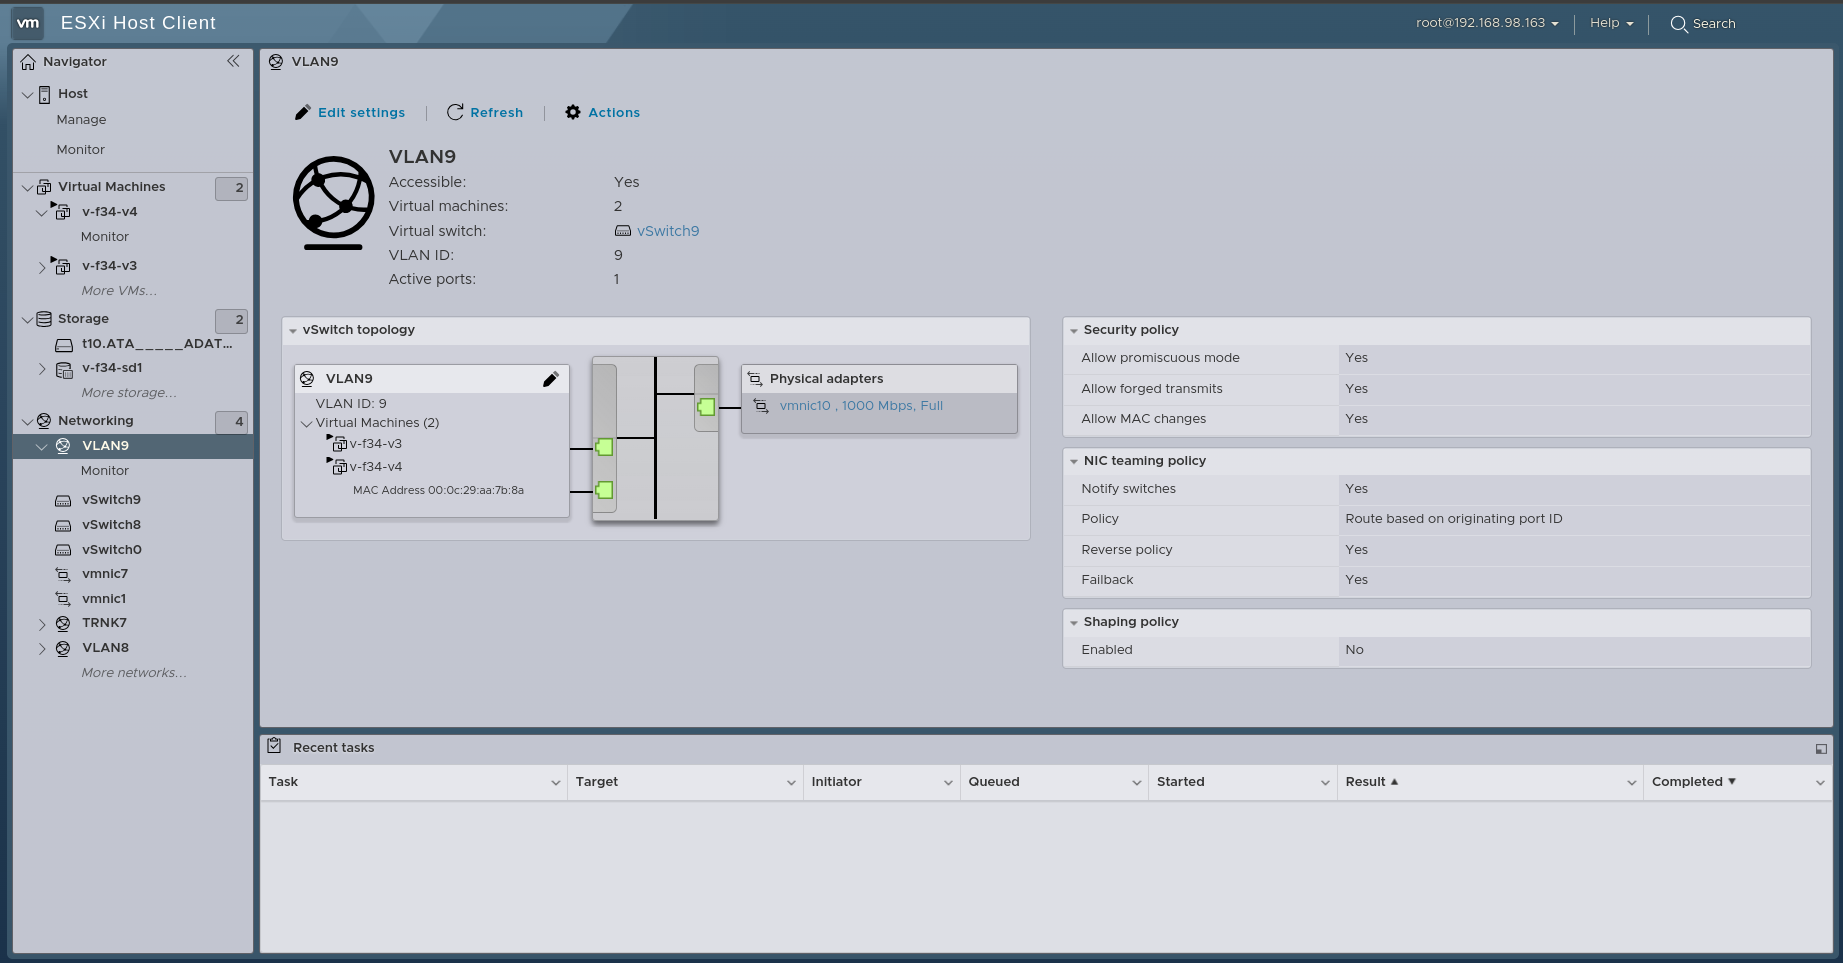This screenshot has height=963, width=1843.
Task: Select Monitor under VLAN9
Action: (x=105, y=471)
